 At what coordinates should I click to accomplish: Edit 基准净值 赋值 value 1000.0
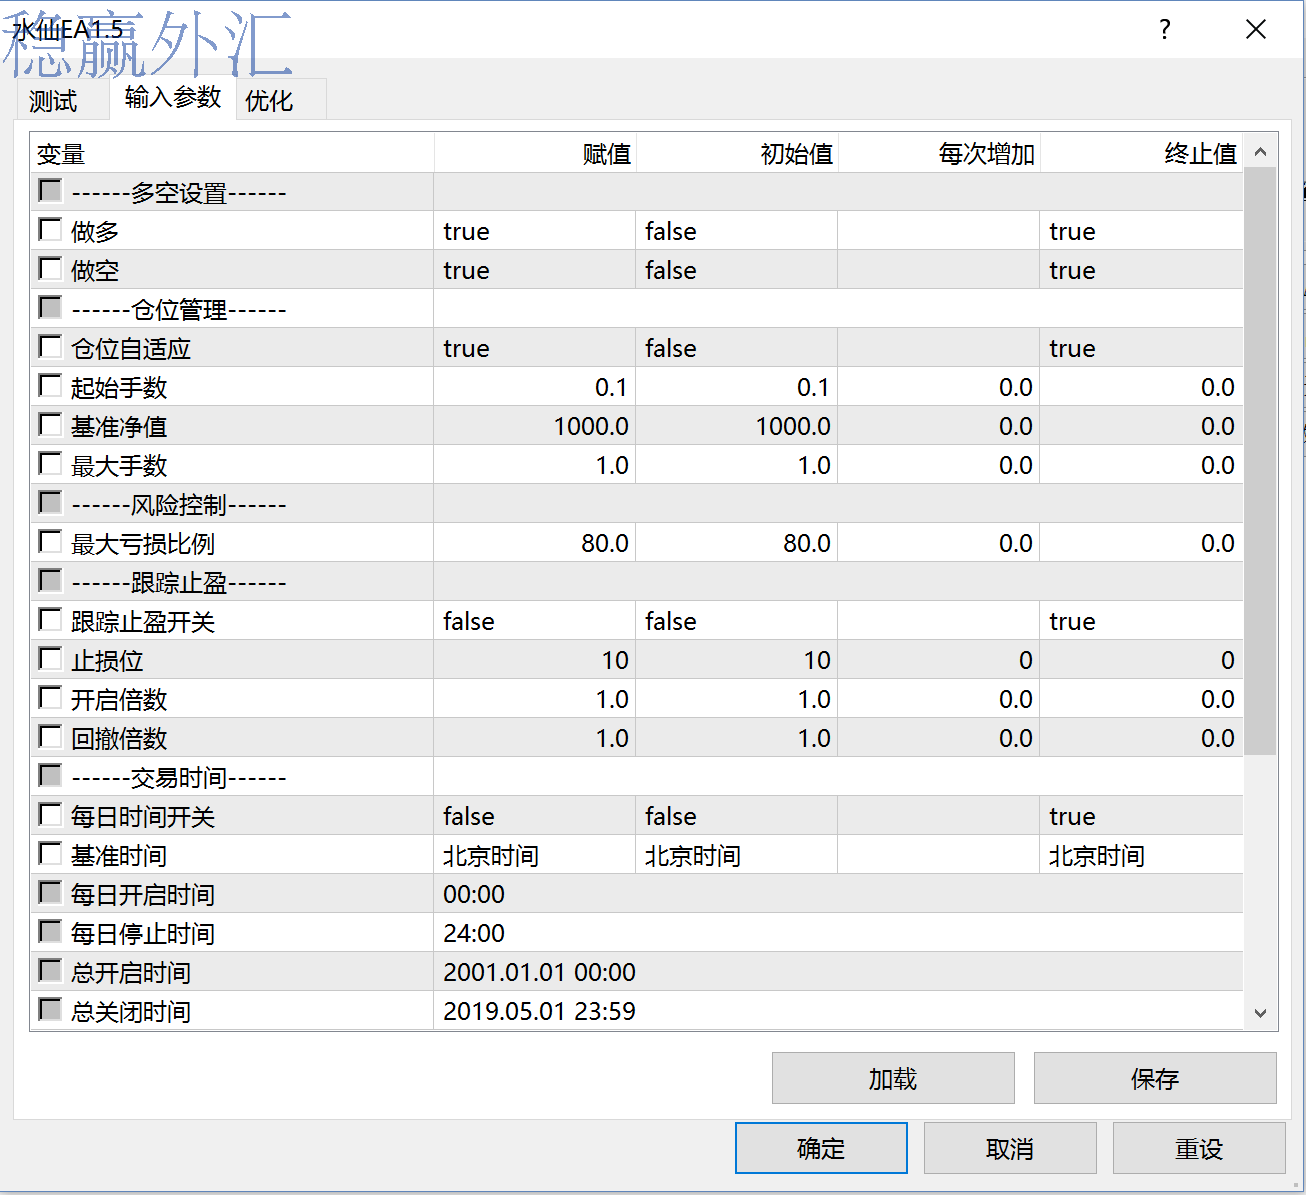(535, 426)
